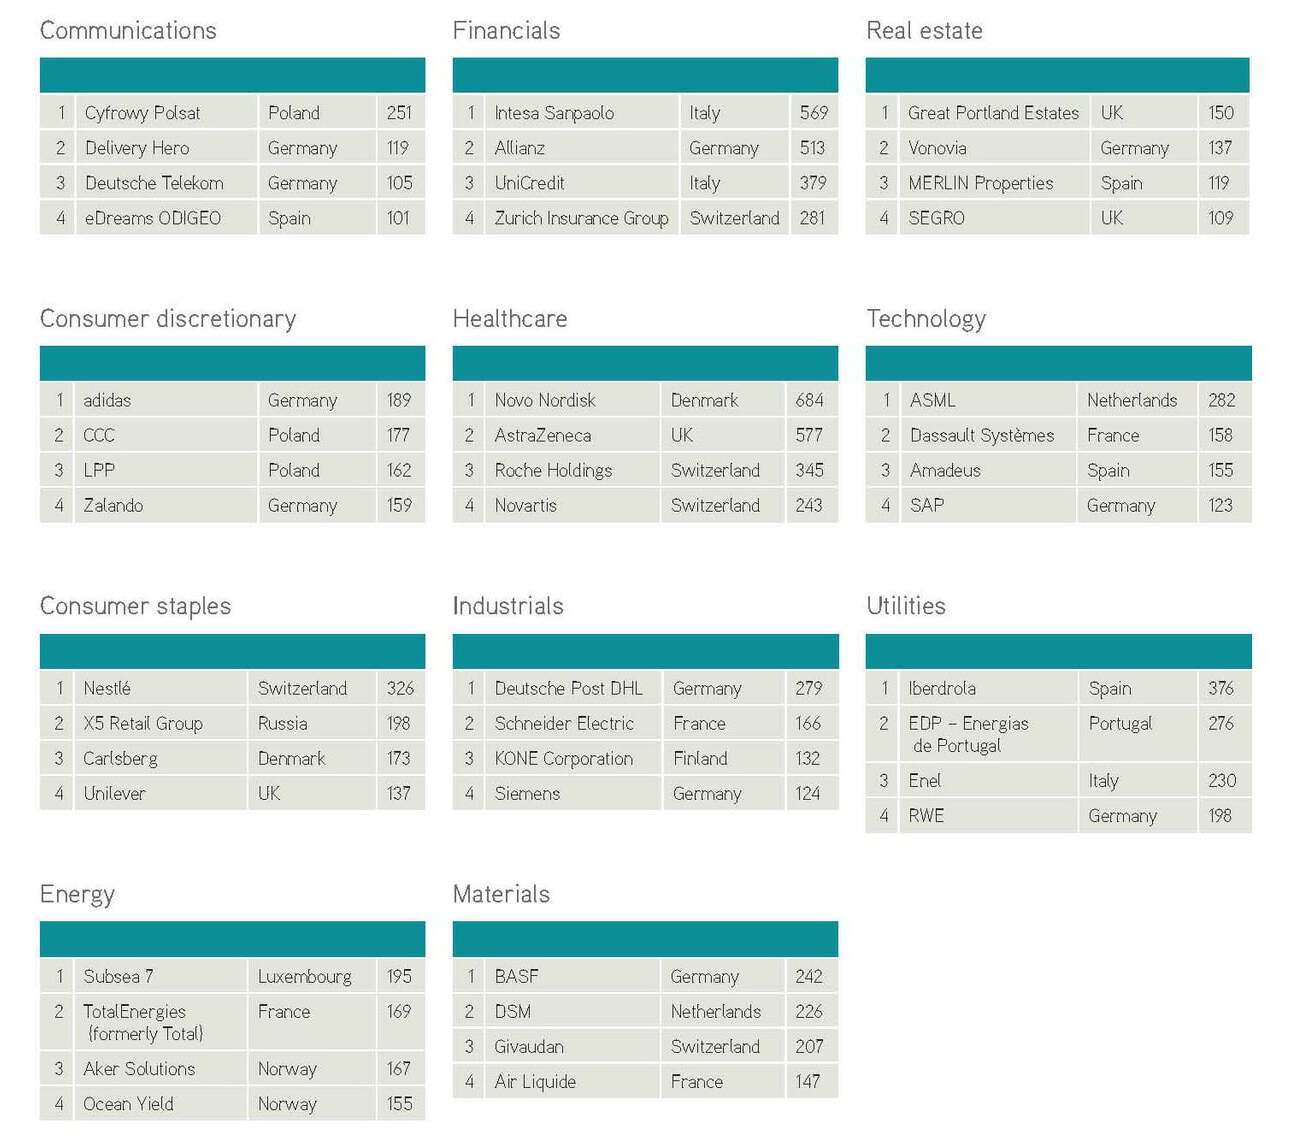Select Deutsche Post DHL entry
Screen dimensions: 1291x1148
point(569,688)
